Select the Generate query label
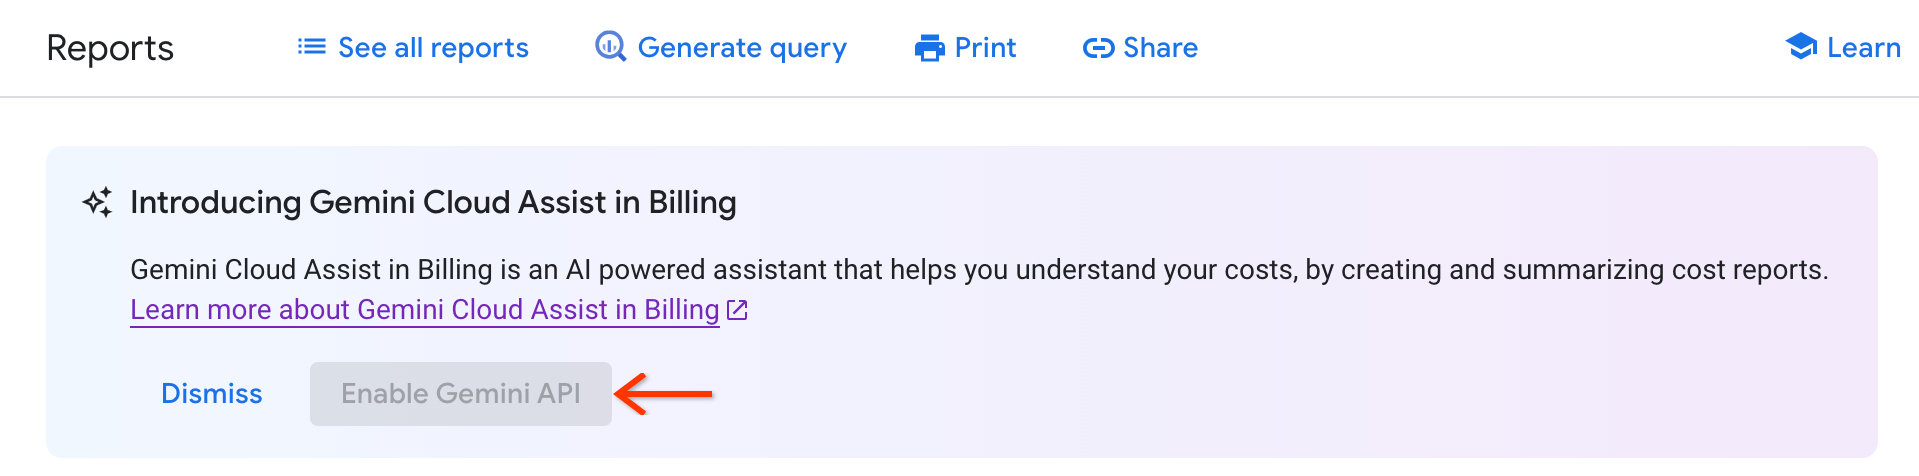 click(742, 48)
